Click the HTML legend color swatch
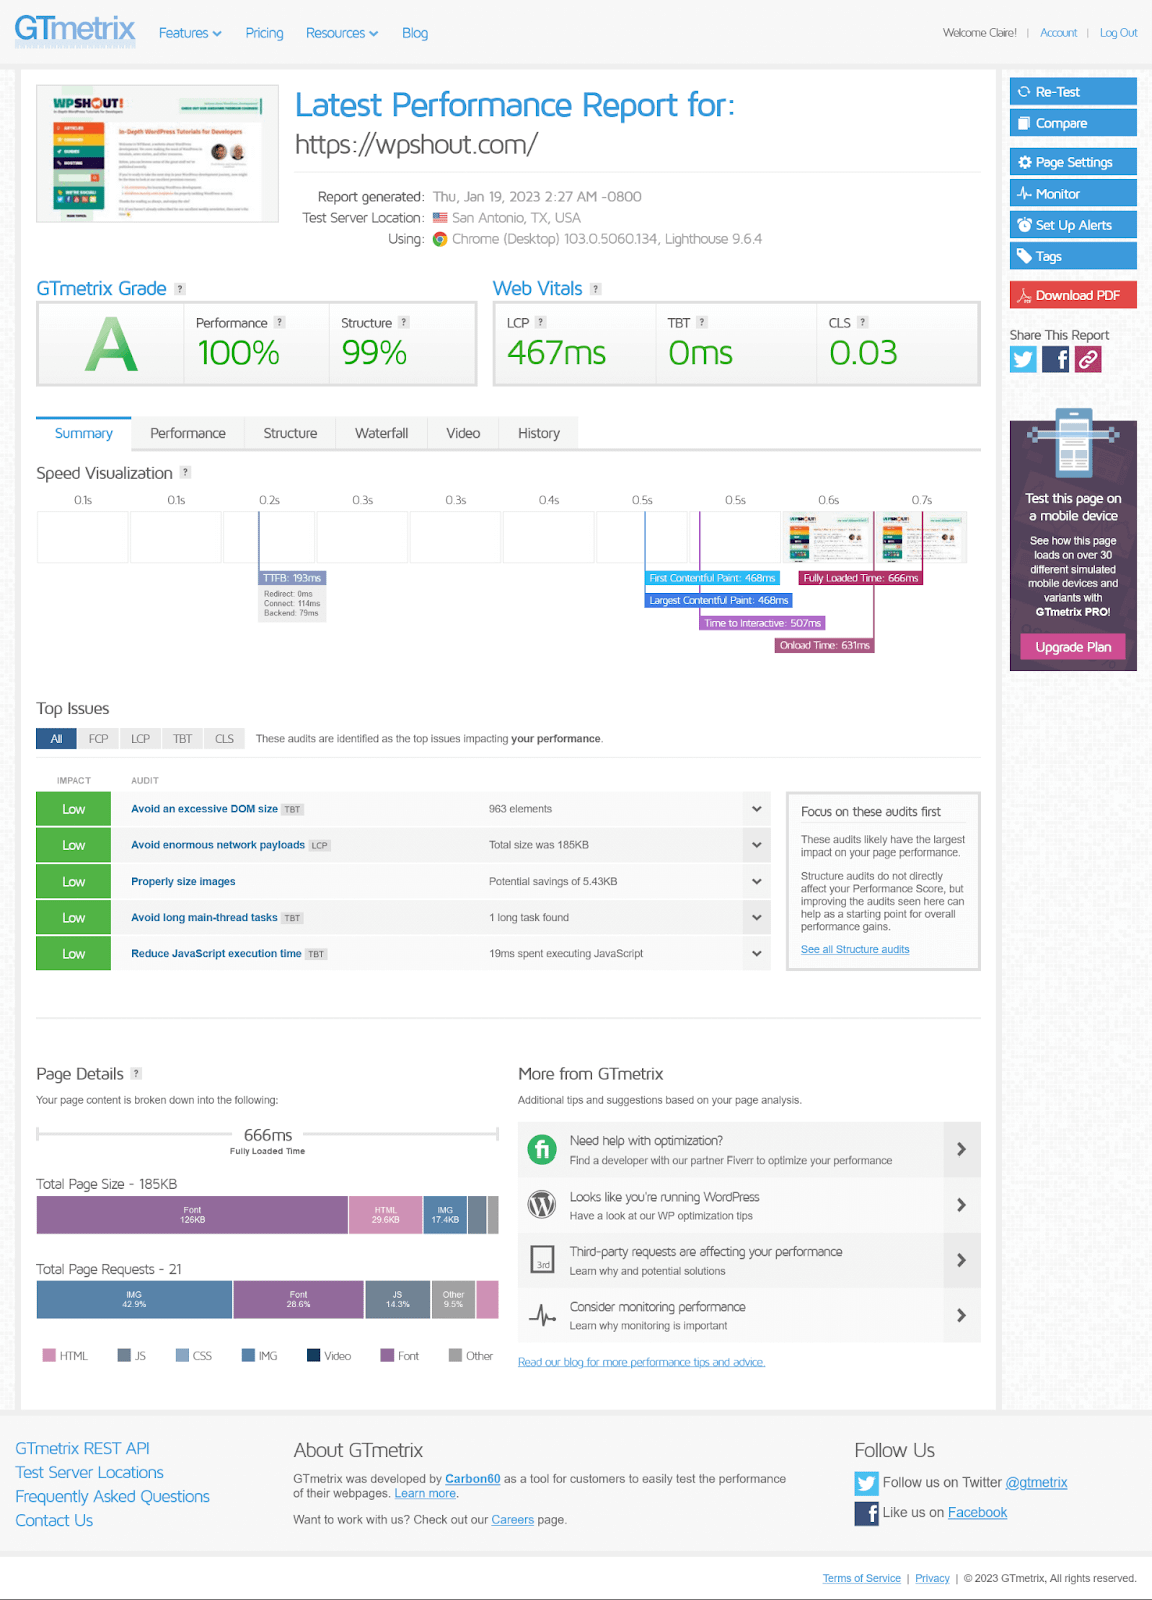The height and width of the screenshot is (1600, 1152). click(x=49, y=1356)
